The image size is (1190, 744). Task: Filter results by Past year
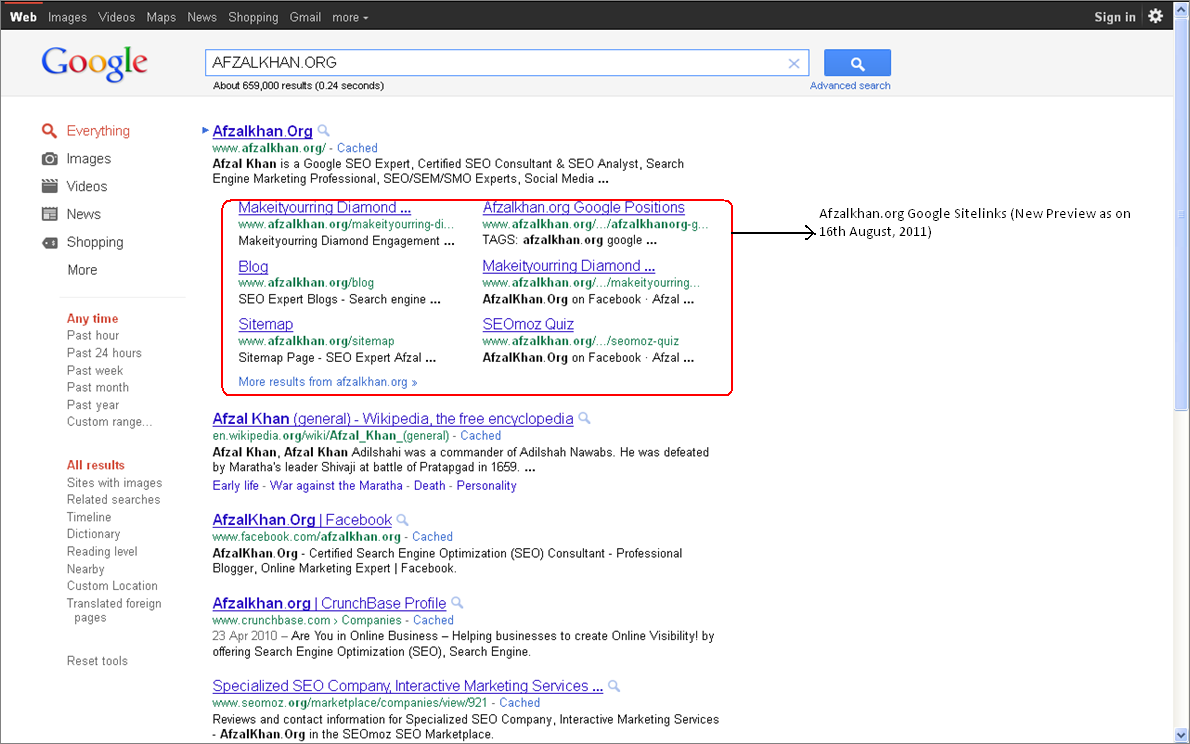click(x=93, y=405)
